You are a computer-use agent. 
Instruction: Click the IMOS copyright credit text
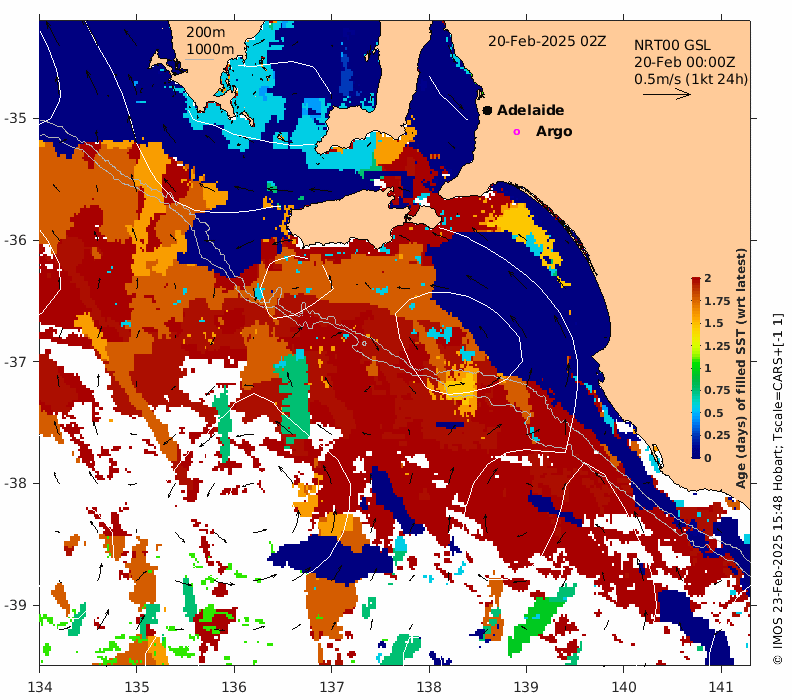click(x=777, y=489)
